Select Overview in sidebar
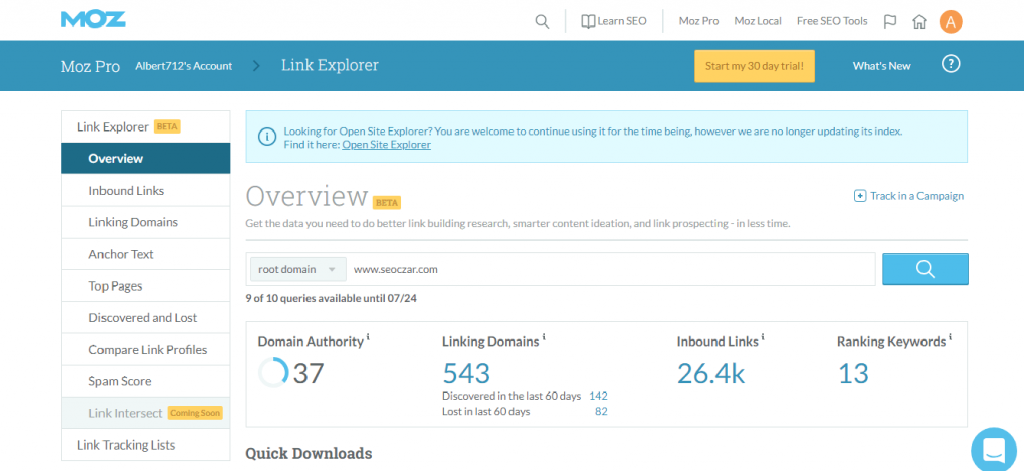 (x=146, y=159)
